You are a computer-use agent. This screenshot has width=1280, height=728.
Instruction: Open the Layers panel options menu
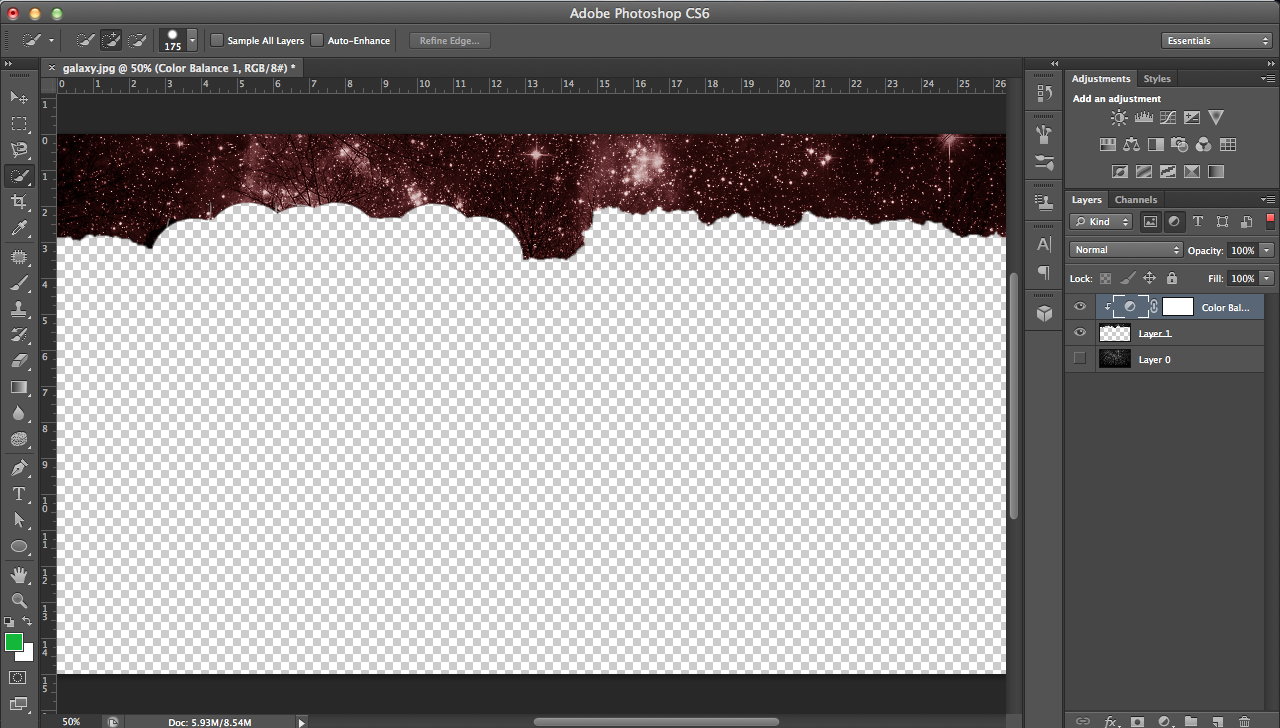pyautogui.click(x=1268, y=200)
